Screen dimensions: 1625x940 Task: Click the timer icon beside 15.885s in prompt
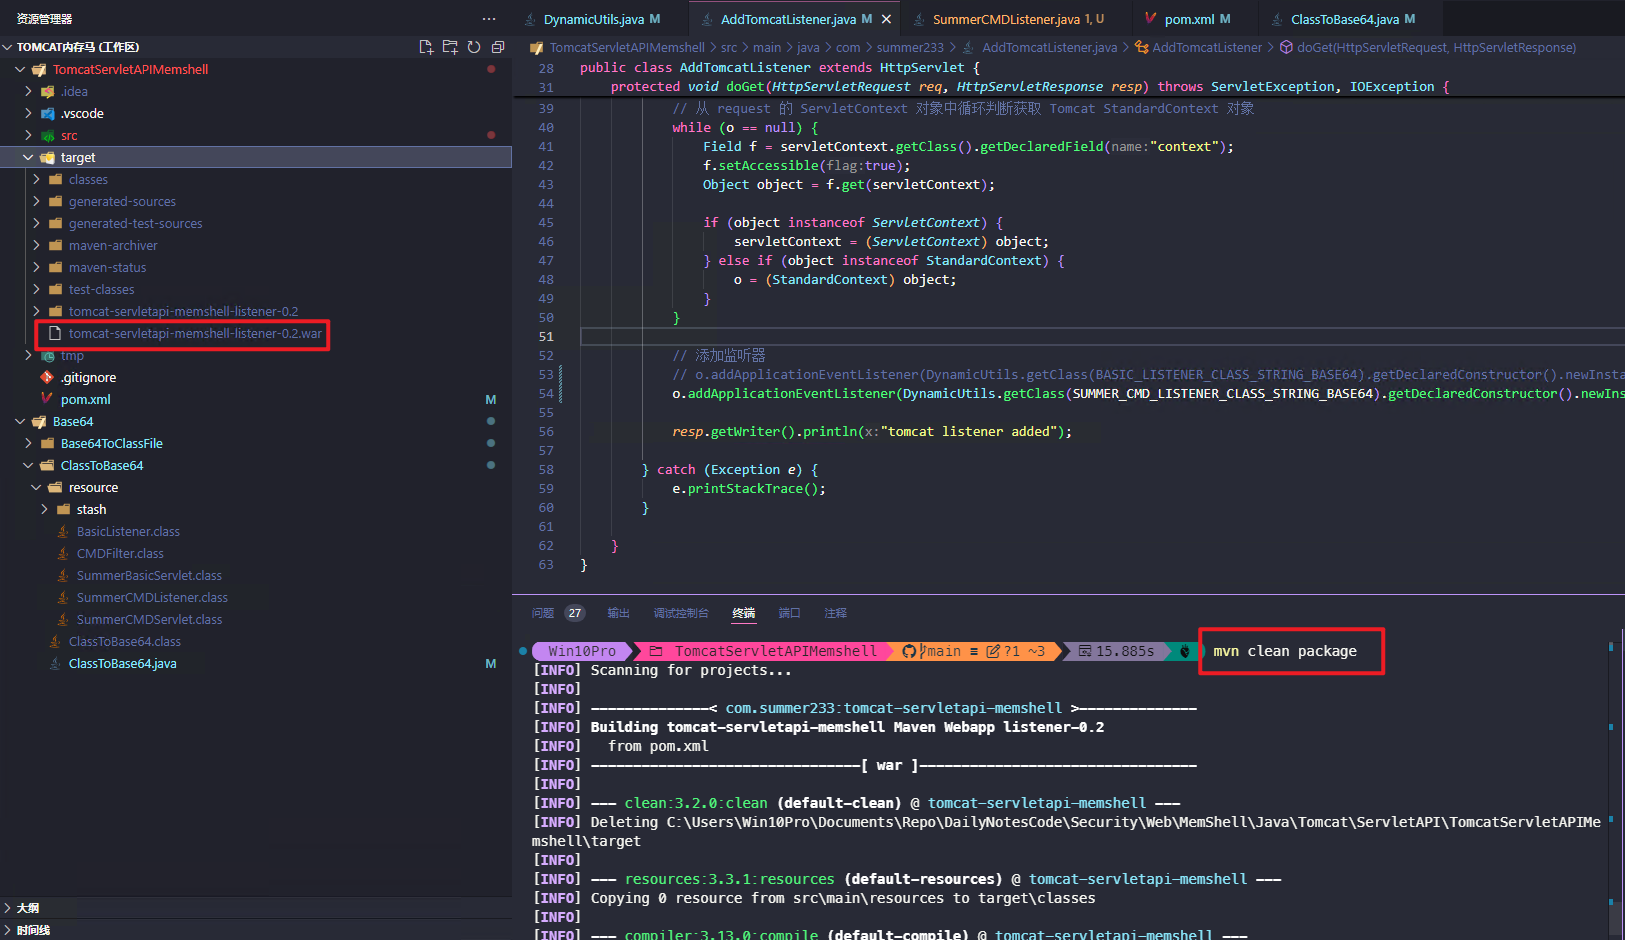(x=1084, y=651)
